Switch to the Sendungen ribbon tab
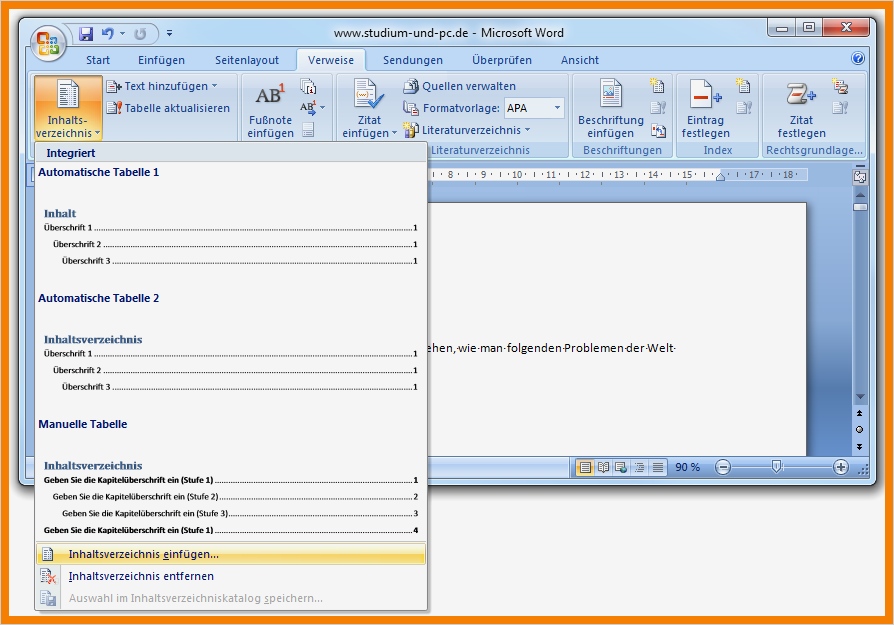 coord(413,59)
